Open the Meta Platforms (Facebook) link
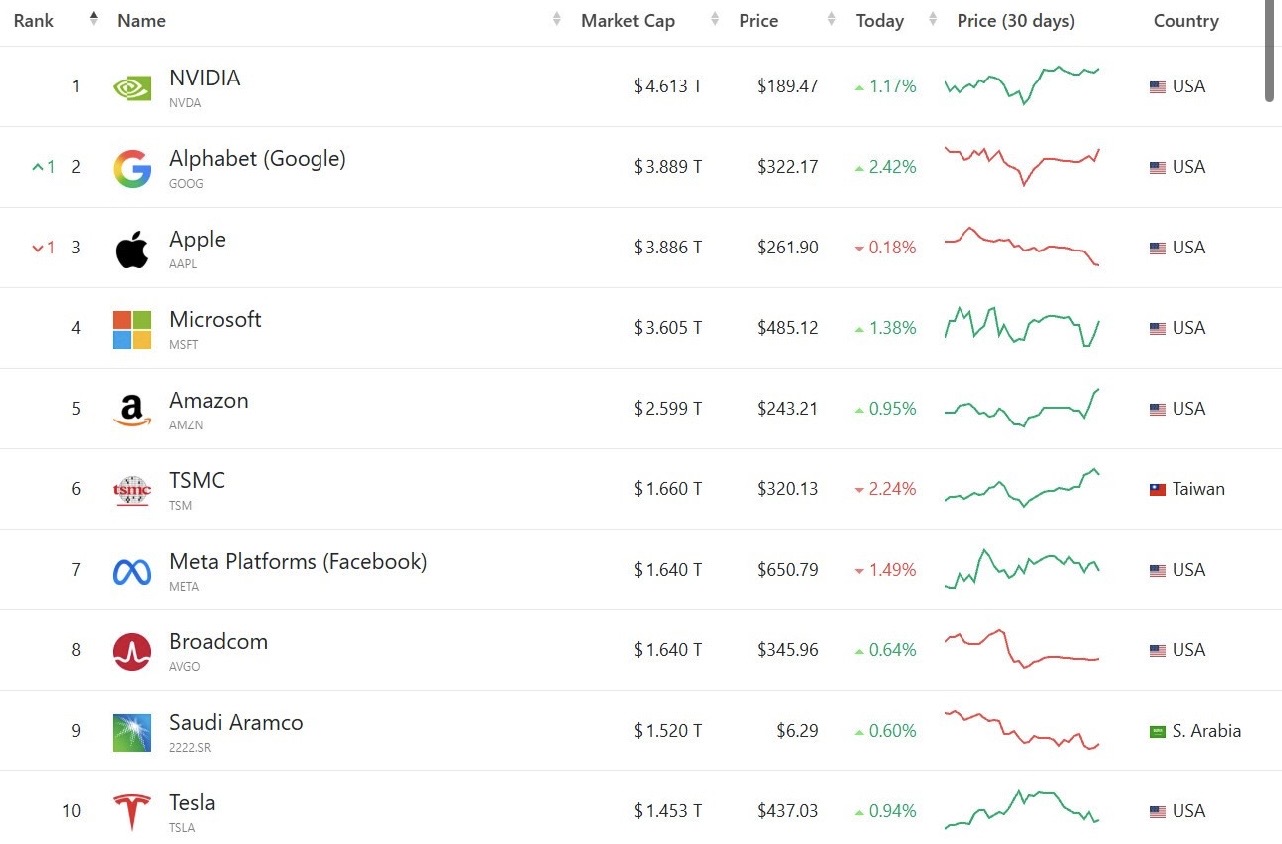Image resolution: width=1282 pixels, height=844 pixels. 297,562
